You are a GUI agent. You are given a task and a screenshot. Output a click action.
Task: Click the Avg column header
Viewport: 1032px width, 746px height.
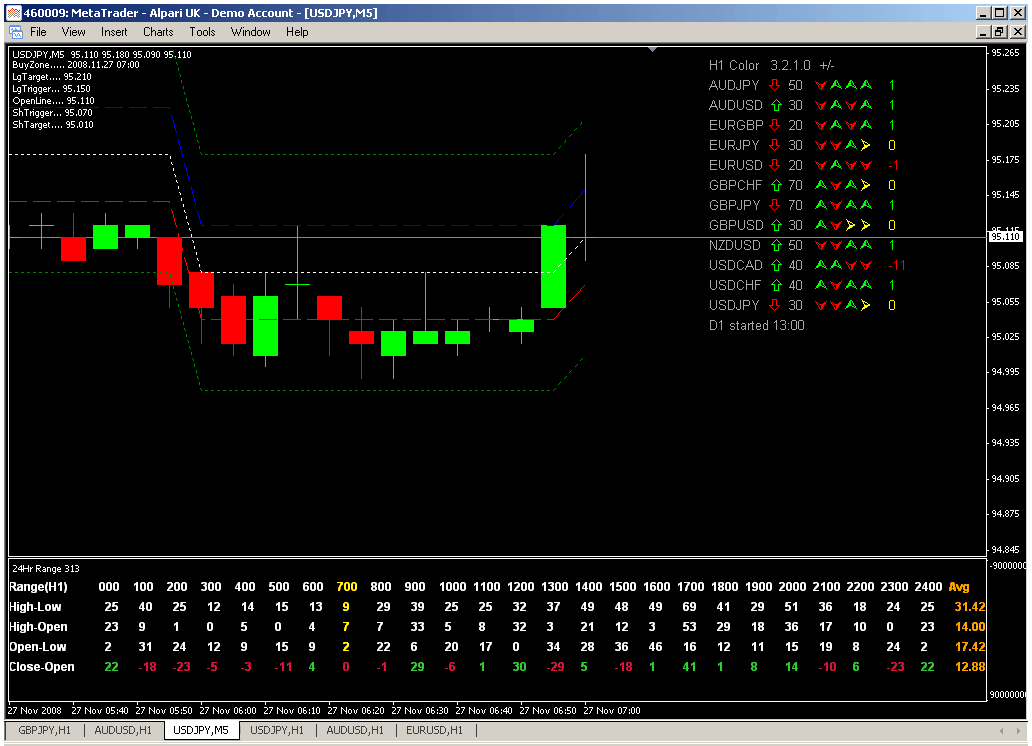click(x=958, y=587)
